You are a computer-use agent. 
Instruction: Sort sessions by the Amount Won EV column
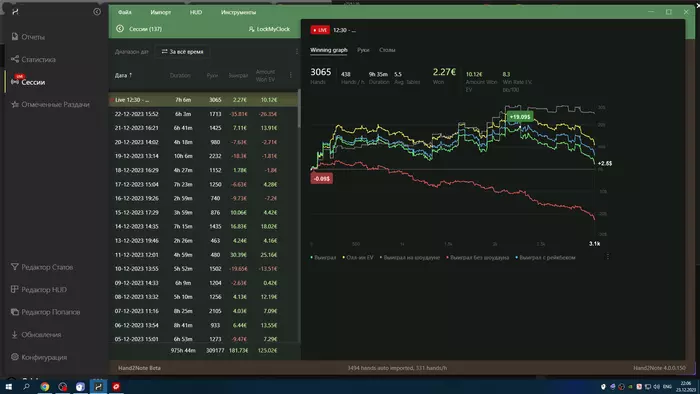(265, 75)
